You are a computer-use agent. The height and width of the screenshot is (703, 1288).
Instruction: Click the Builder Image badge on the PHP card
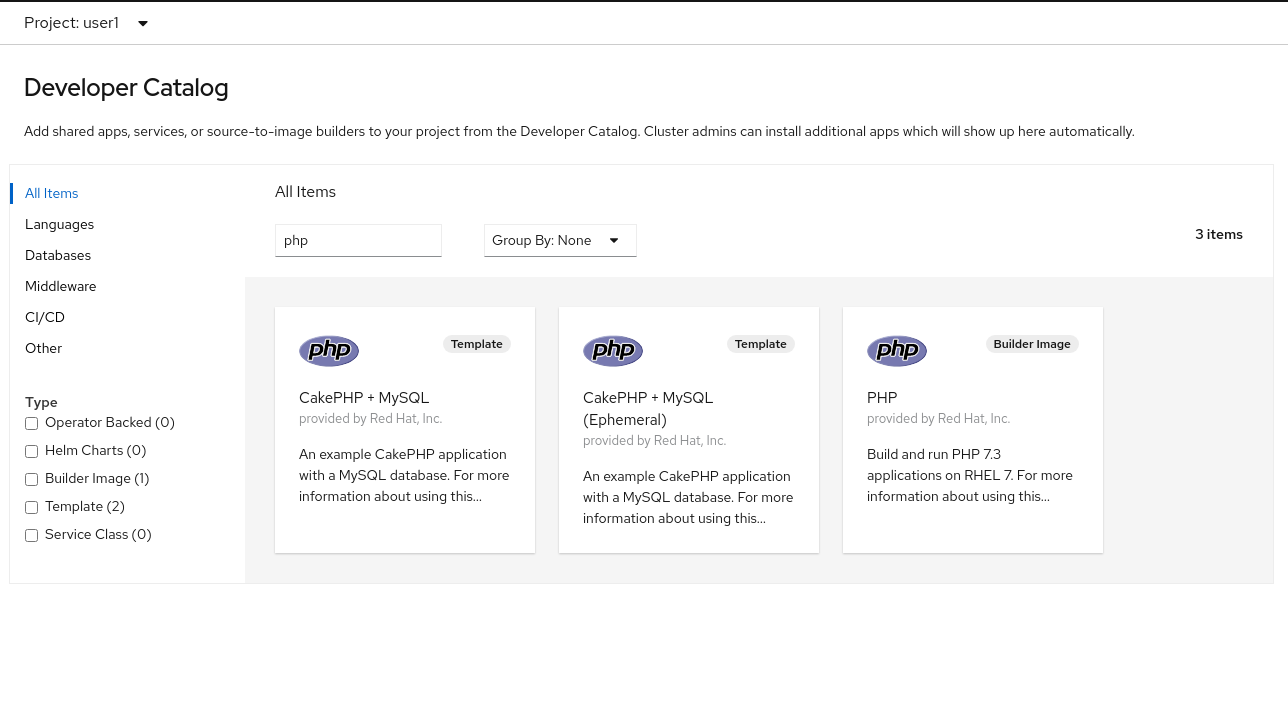pos(1032,344)
